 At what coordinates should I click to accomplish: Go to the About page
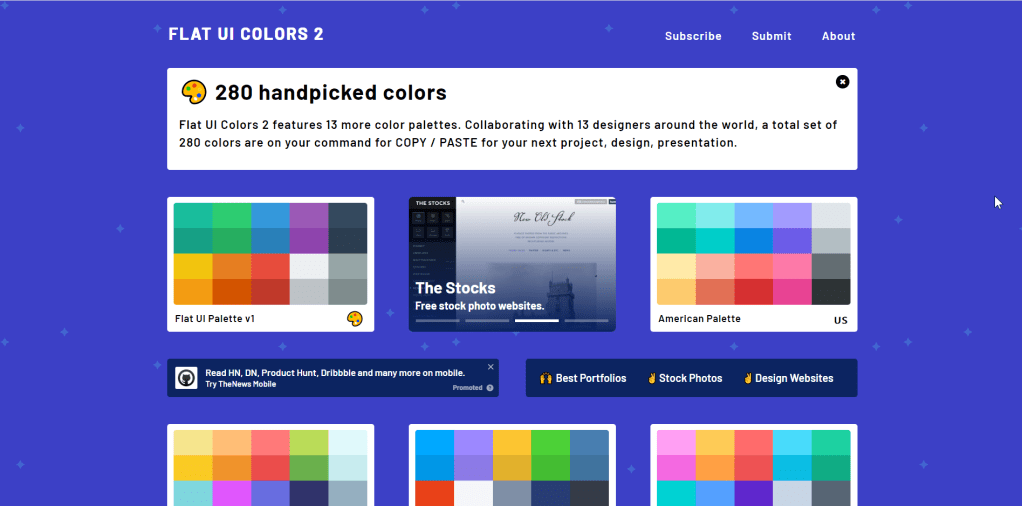pos(838,36)
